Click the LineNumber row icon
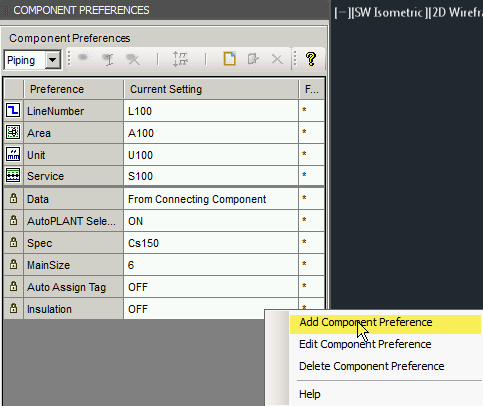 click(13, 110)
